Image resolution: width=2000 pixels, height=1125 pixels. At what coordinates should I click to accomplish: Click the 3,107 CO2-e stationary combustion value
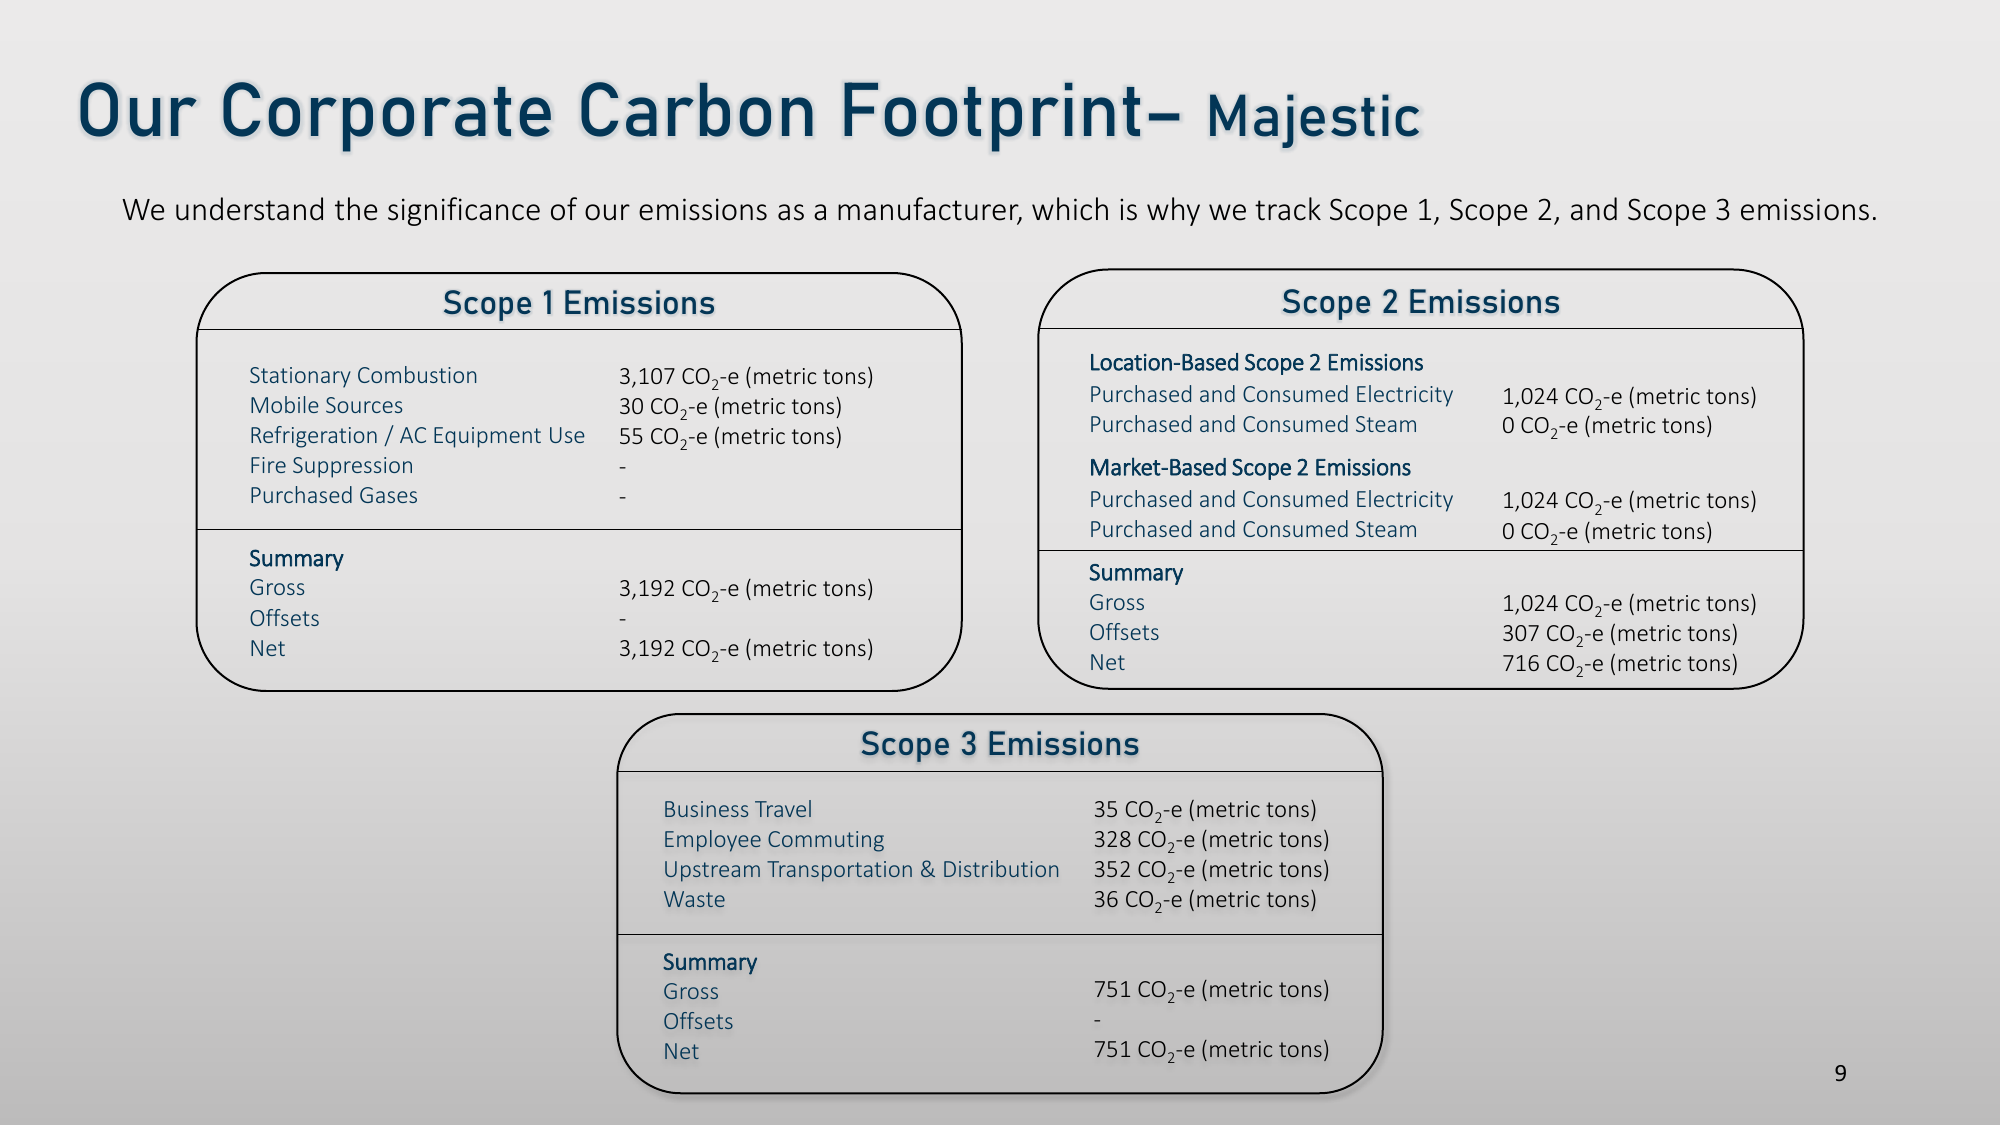tap(746, 377)
